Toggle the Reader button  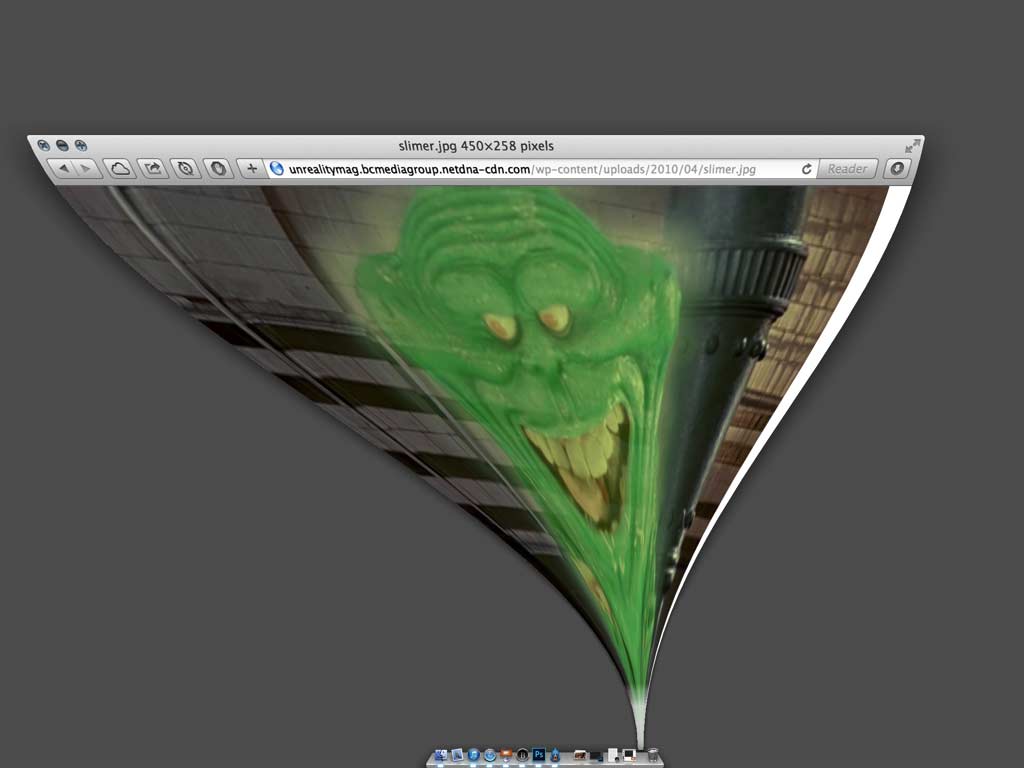[847, 169]
